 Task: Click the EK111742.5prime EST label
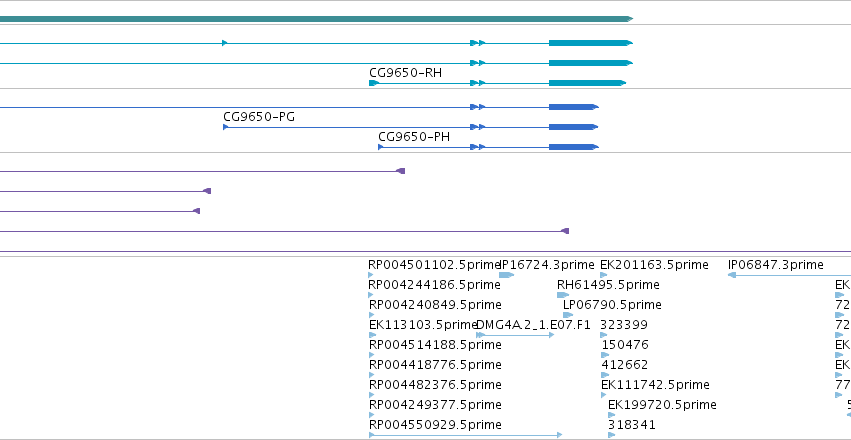pos(655,385)
